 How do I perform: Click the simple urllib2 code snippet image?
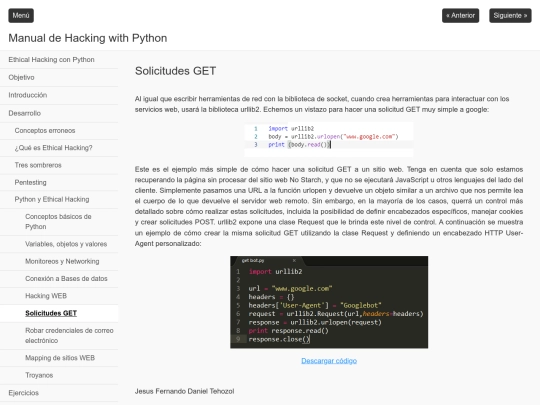click(x=329, y=139)
